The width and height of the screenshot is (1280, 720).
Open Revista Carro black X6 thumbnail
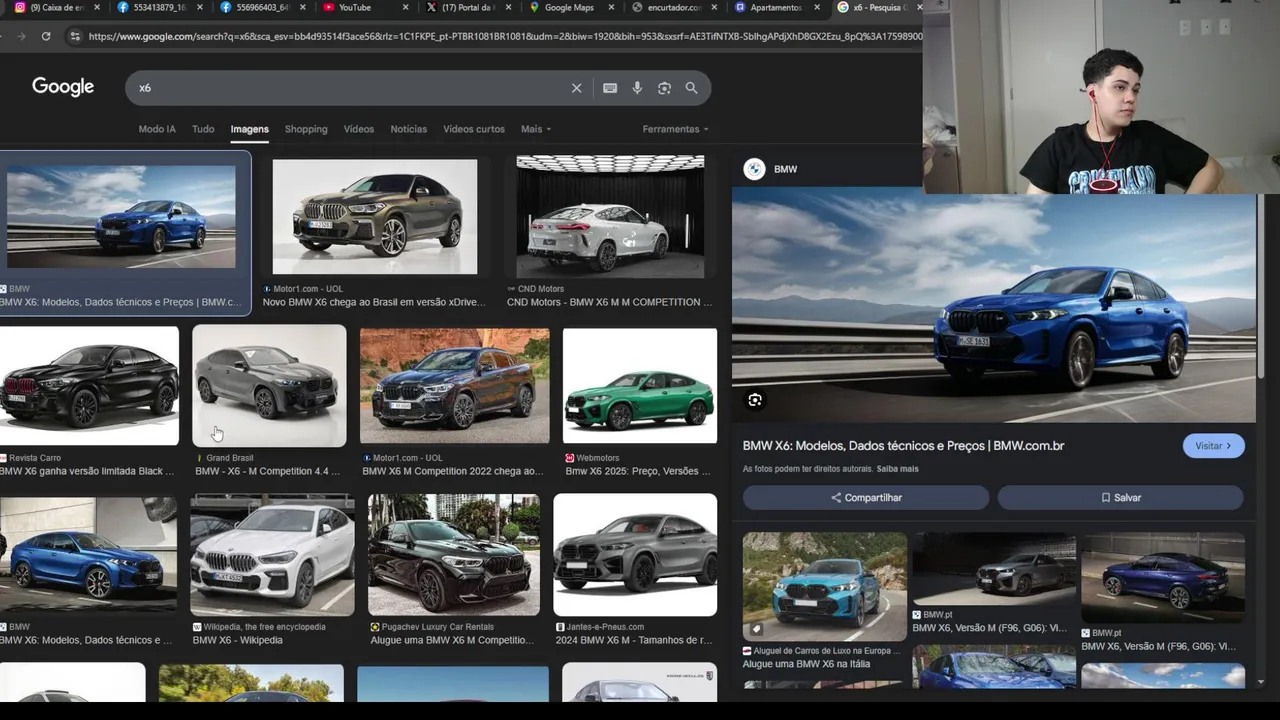point(89,386)
